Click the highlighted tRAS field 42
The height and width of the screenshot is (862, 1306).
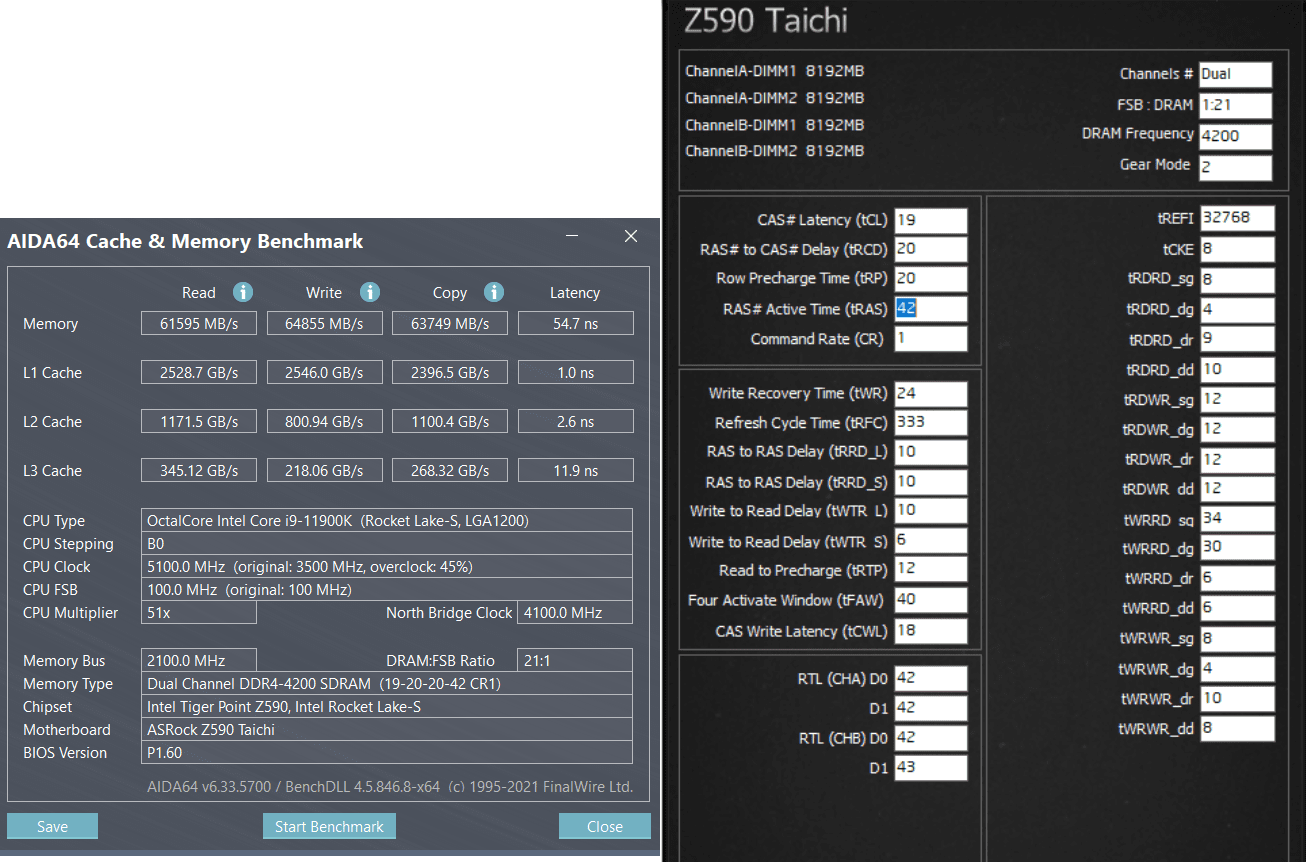931,308
